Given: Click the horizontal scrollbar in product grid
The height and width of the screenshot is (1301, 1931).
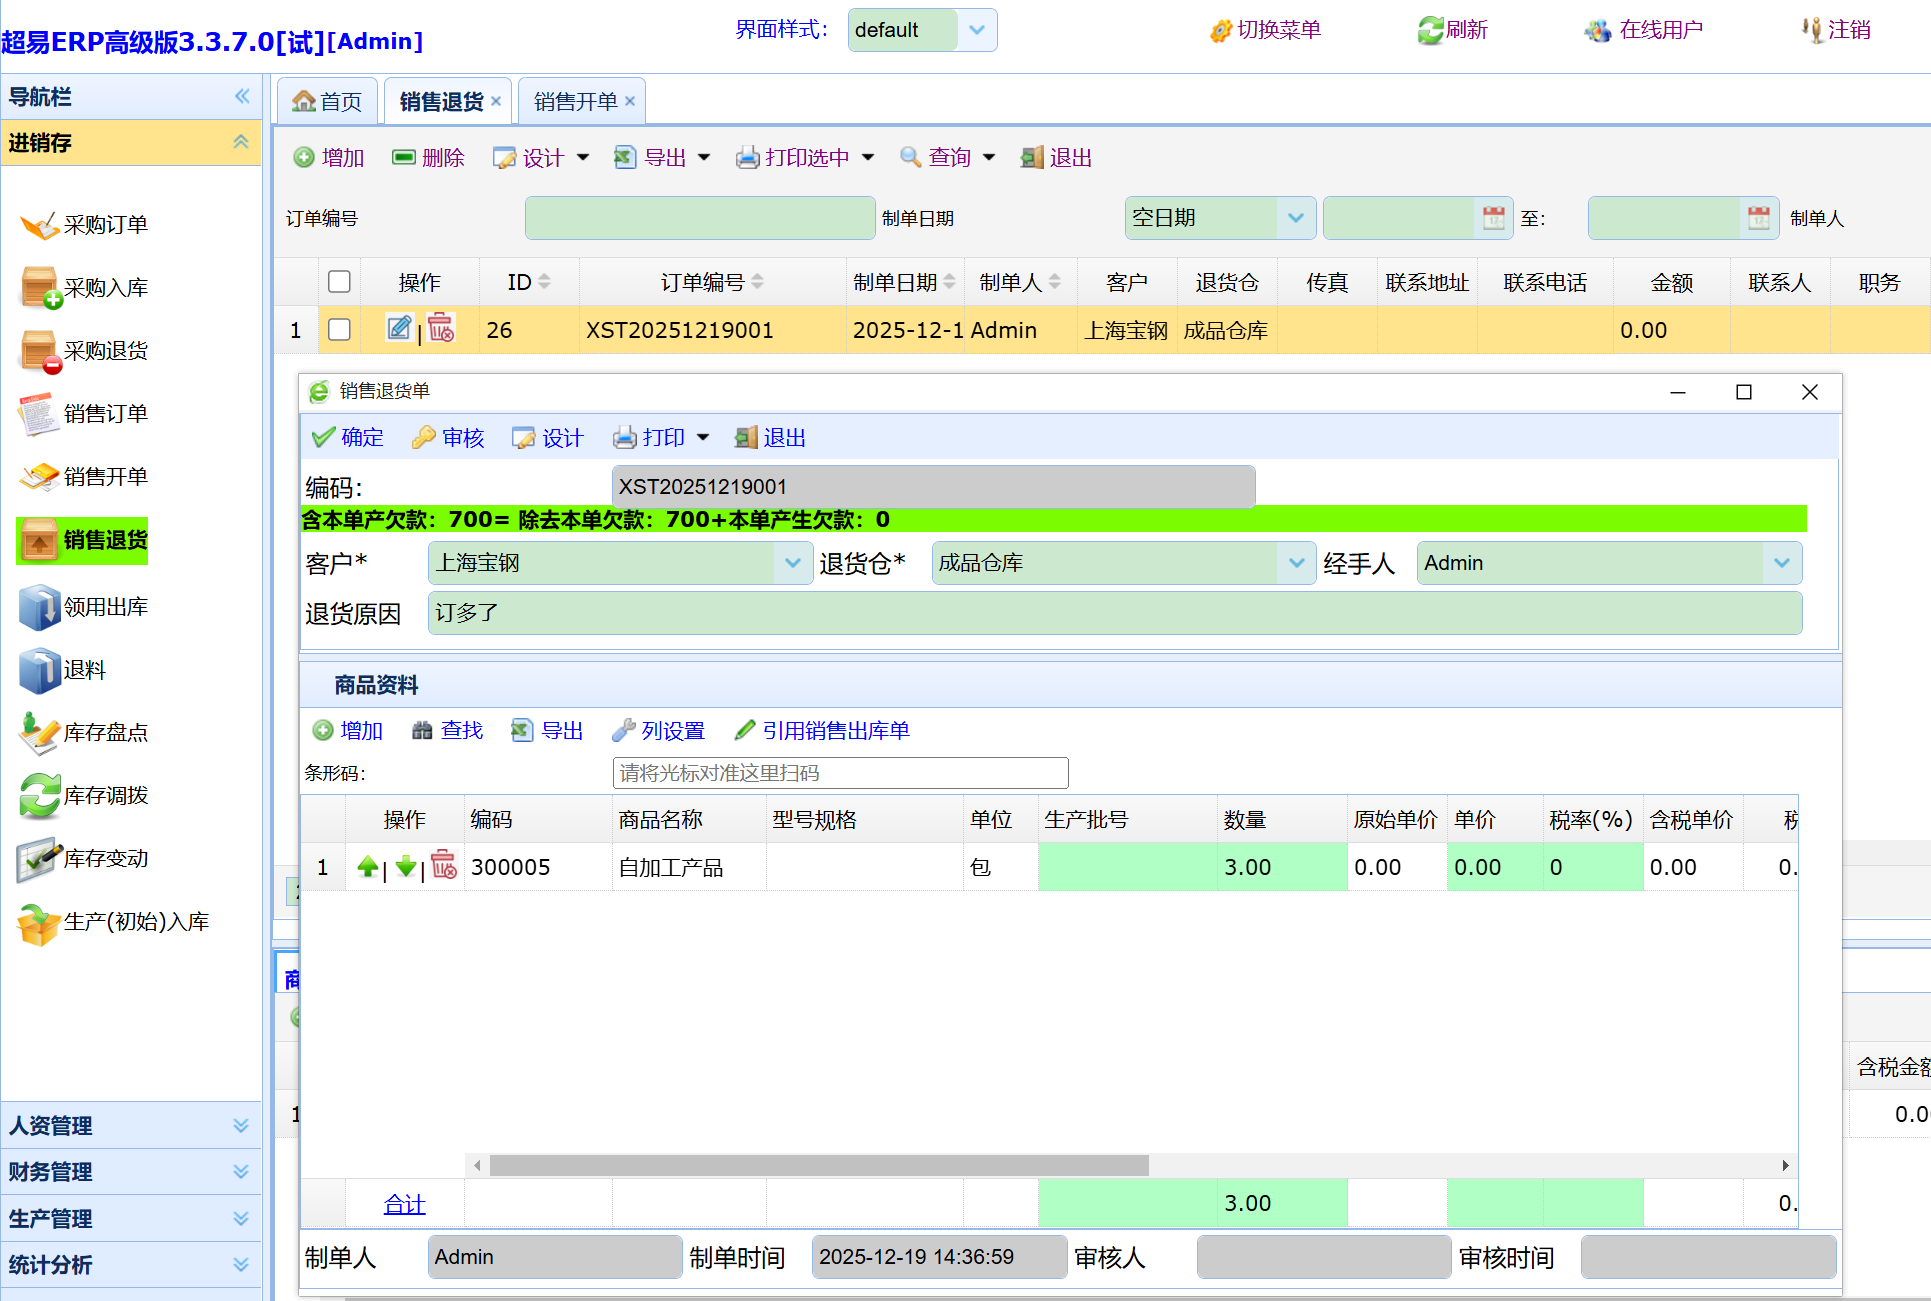Looking at the screenshot, I should tap(818, 1166).
